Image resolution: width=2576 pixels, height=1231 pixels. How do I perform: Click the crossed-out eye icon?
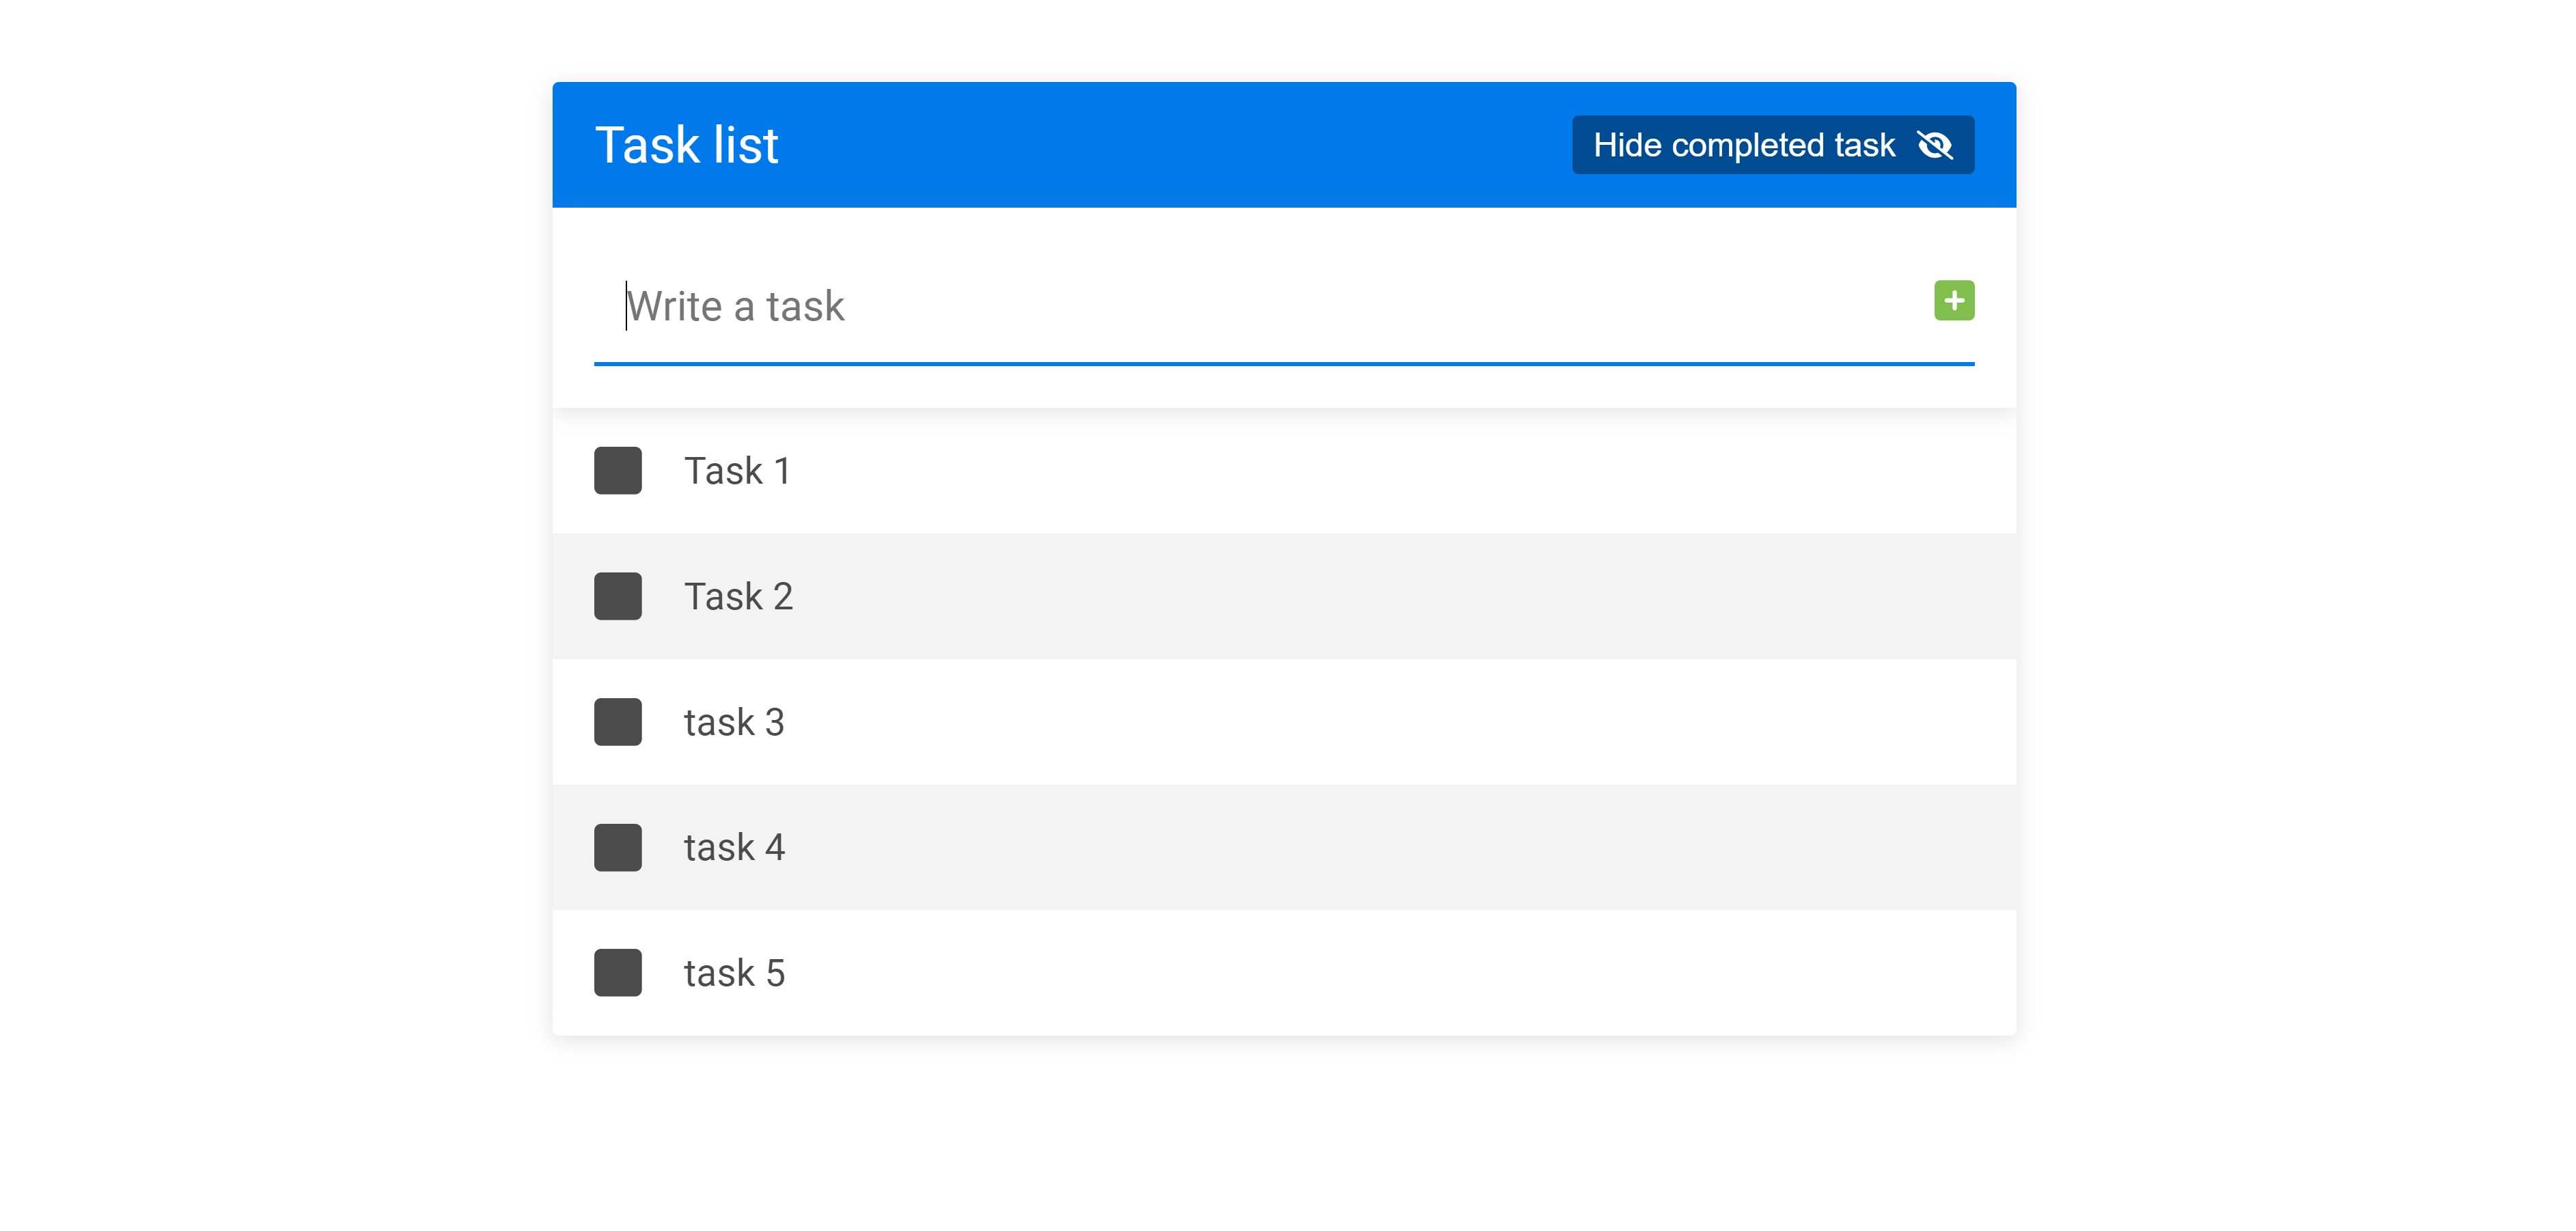[1934, 145]
